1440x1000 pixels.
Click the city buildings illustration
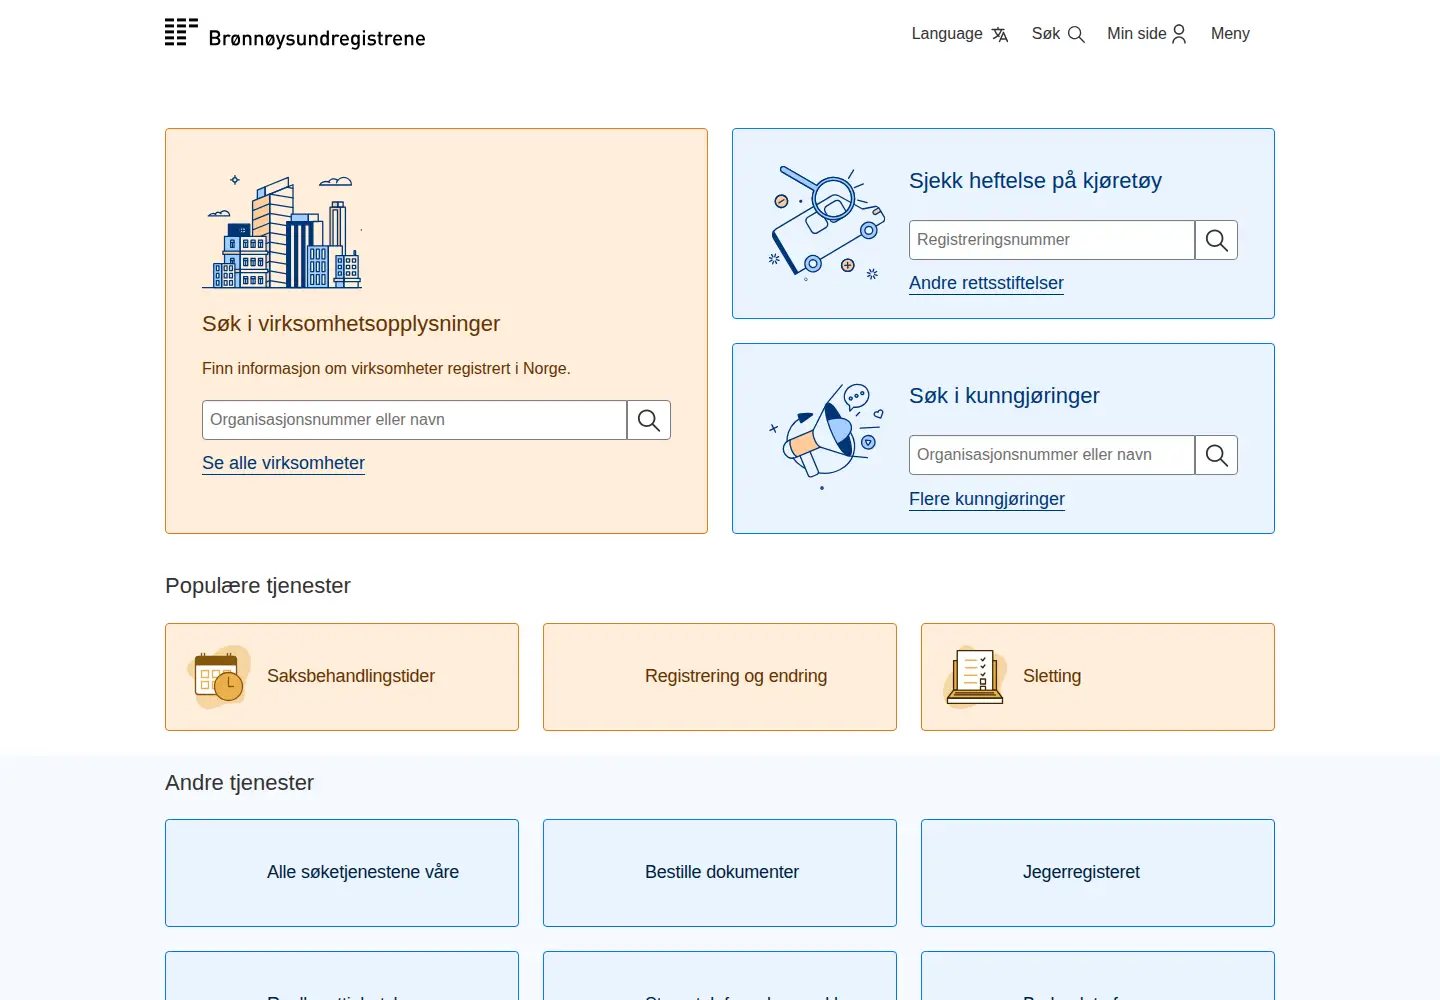(282, 232)
